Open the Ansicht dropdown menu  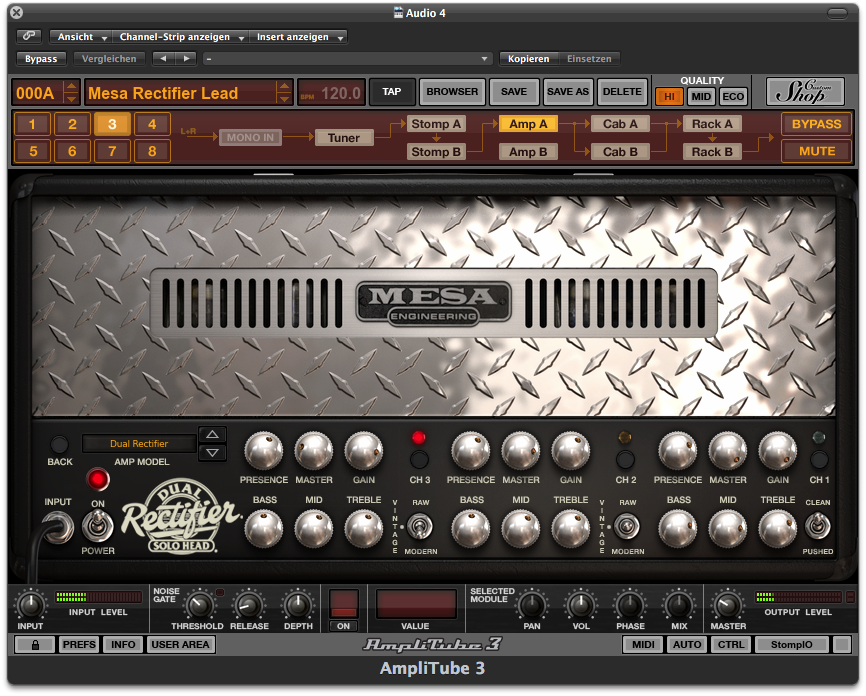click(80, 37)
